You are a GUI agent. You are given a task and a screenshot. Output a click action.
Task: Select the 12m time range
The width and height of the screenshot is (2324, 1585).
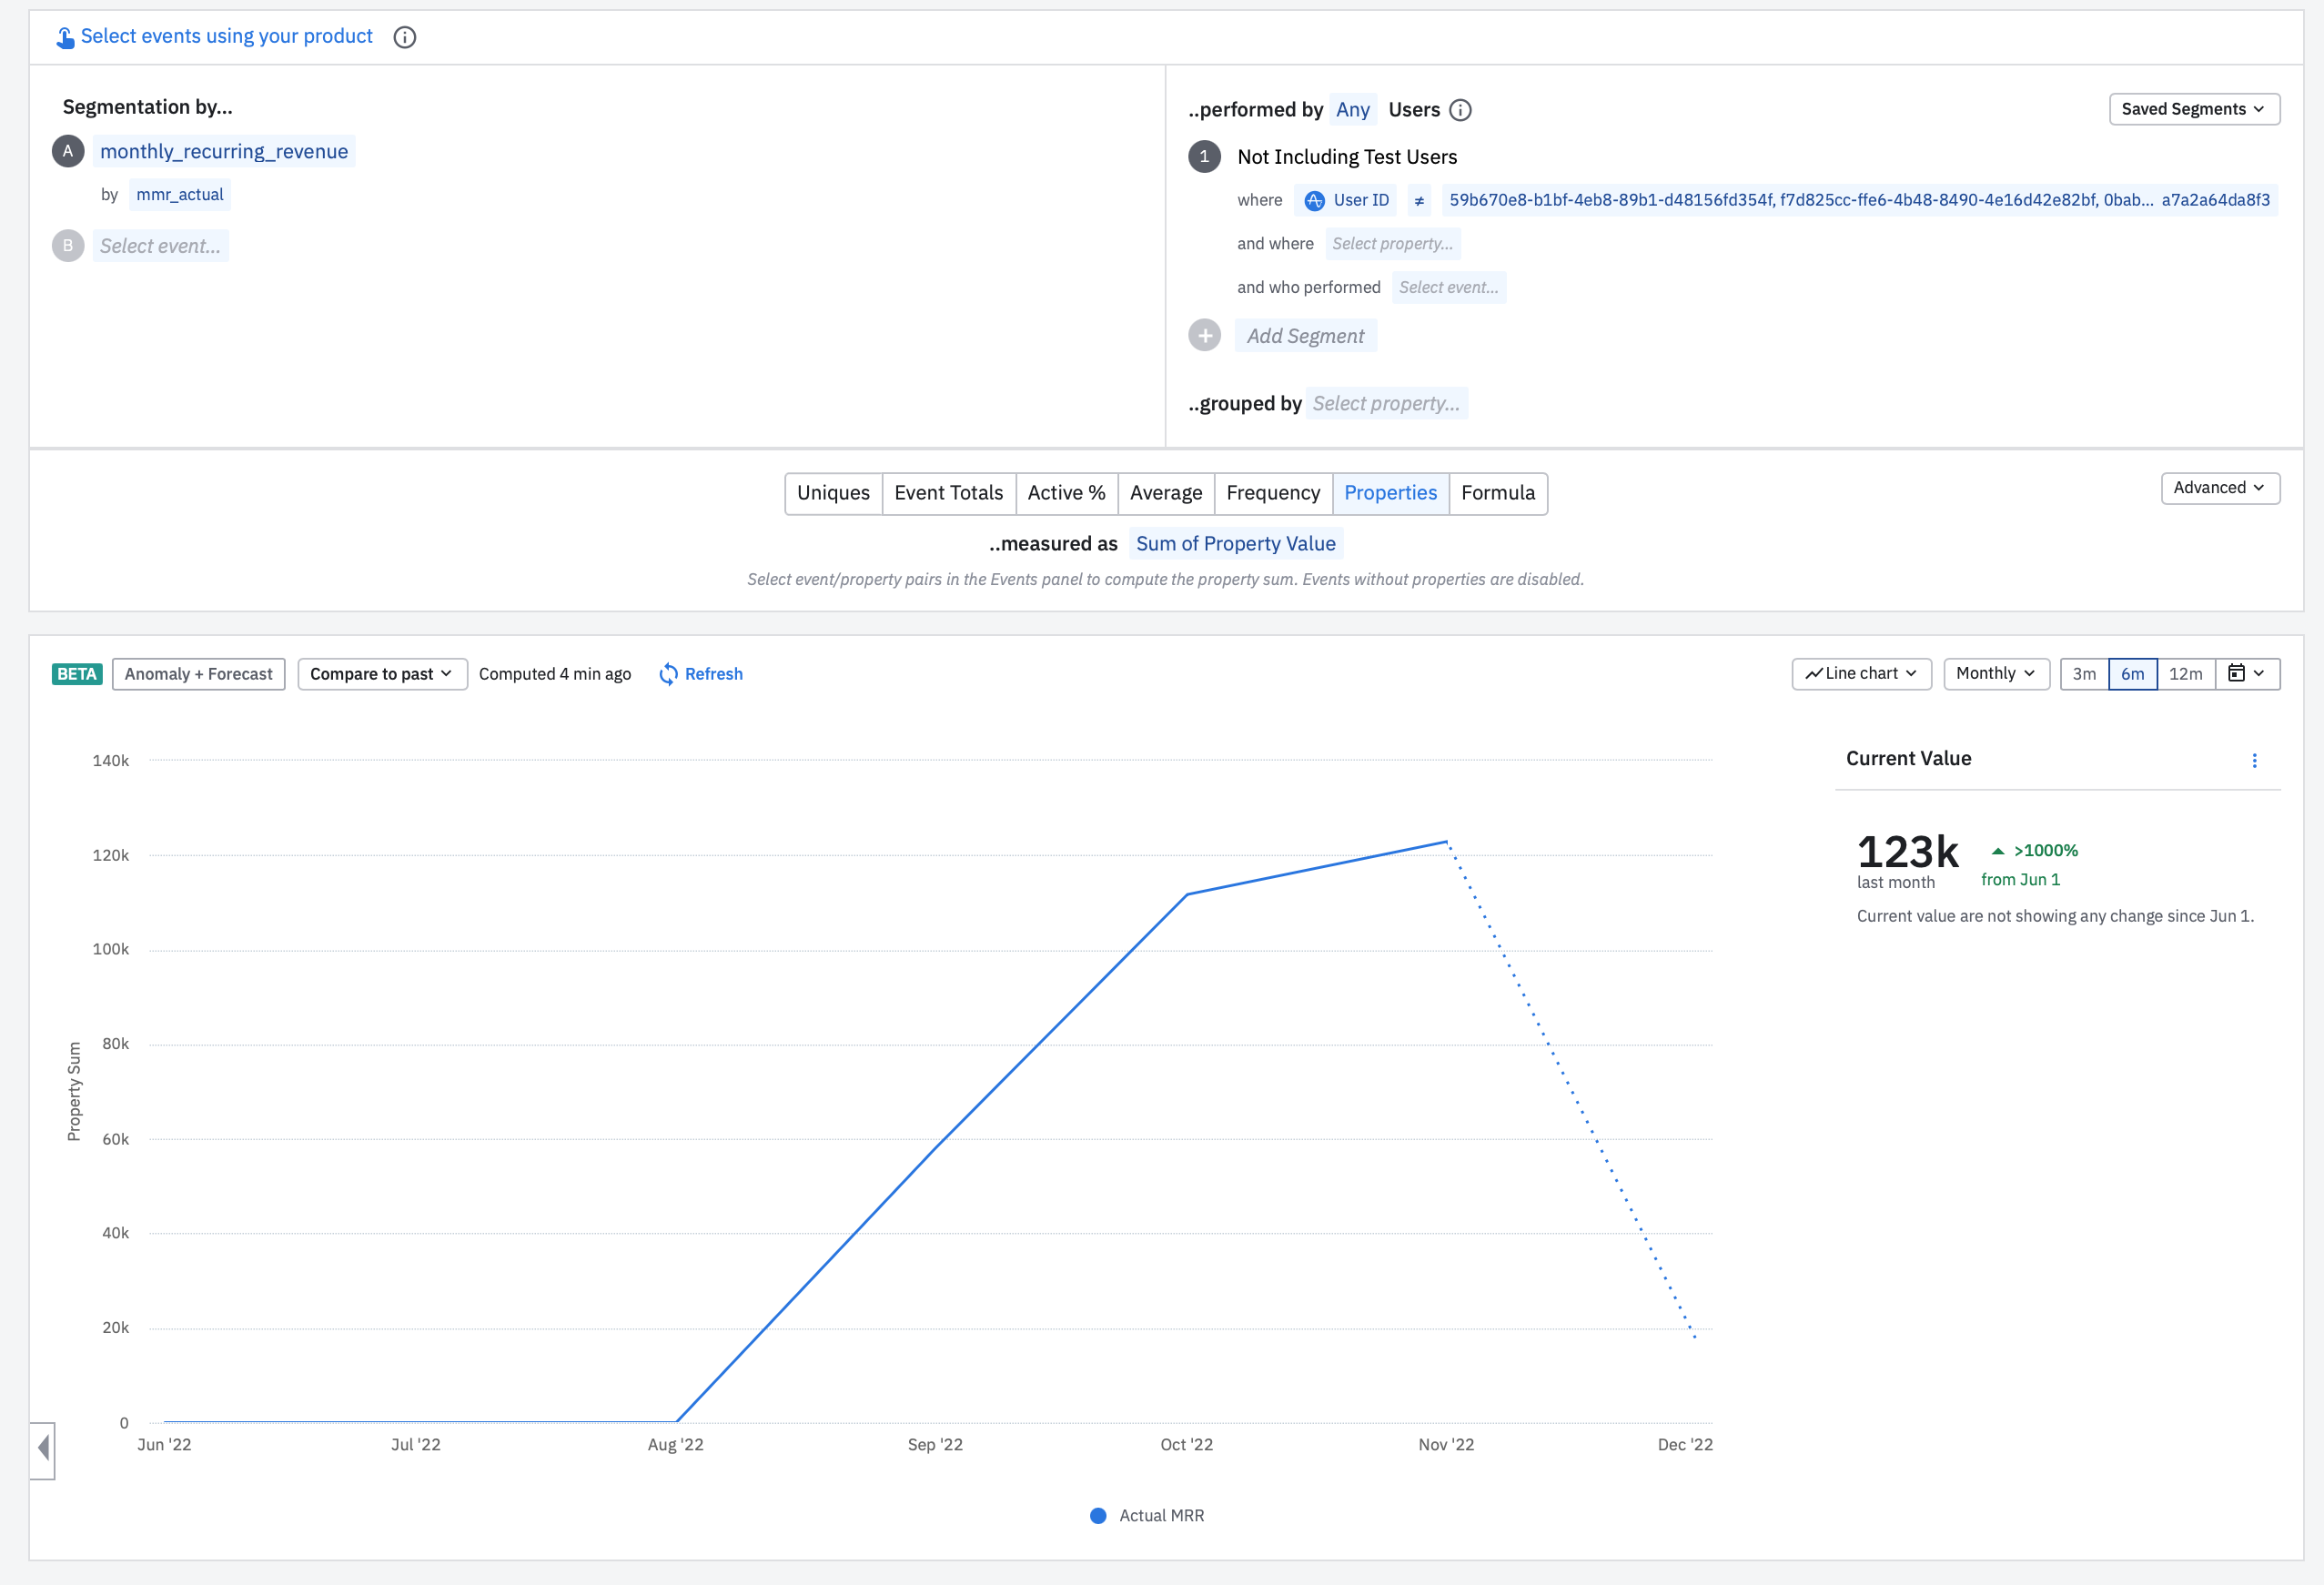click(x=2185, y=674)
